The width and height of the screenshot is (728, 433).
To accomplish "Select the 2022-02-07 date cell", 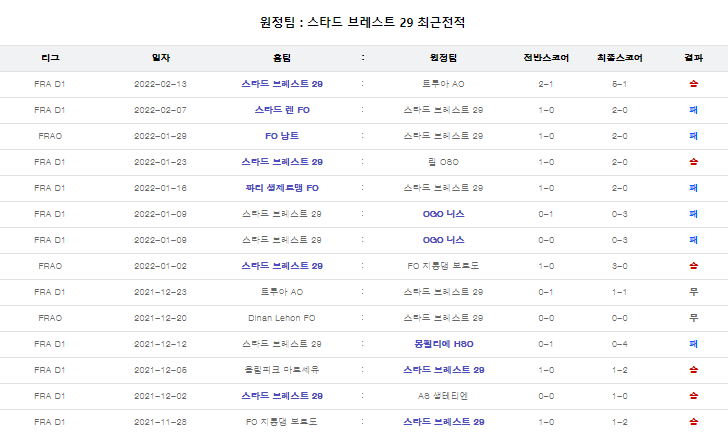I will (161, 110).
